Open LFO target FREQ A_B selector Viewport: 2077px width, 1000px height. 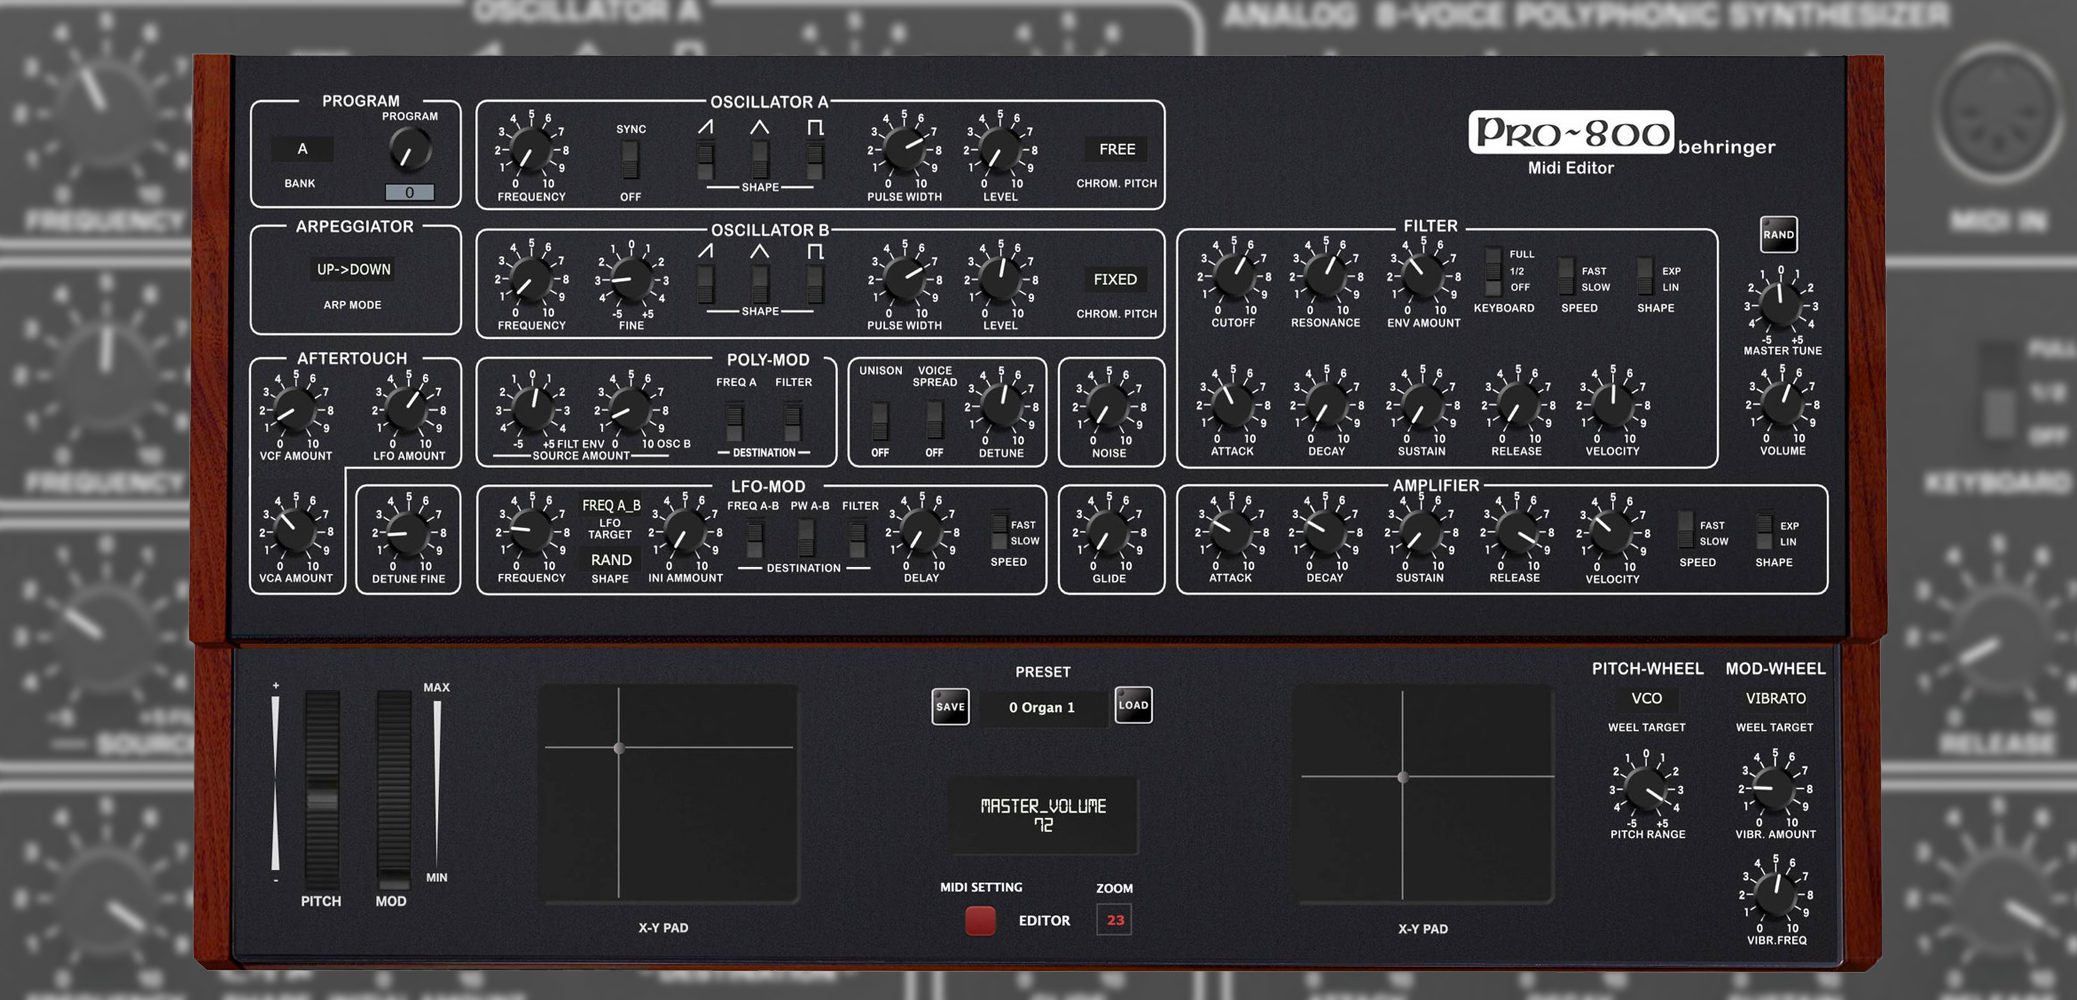click(611, 505)
